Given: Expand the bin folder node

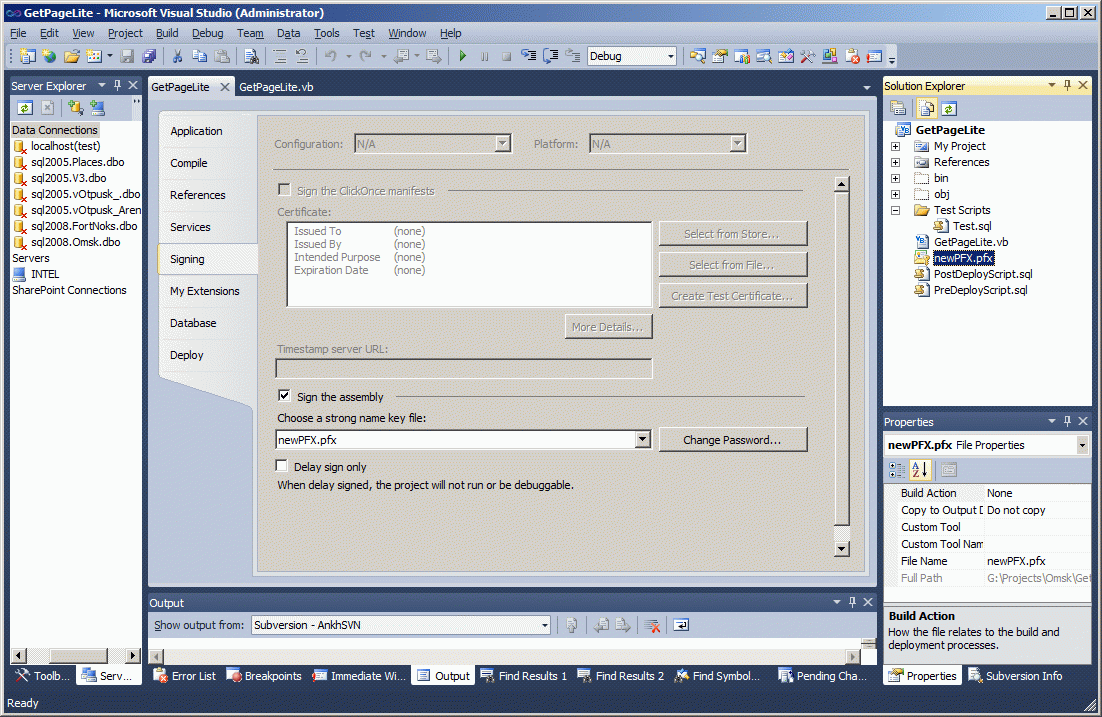Looking at the screenshot, I should click(x=895, y=179).
